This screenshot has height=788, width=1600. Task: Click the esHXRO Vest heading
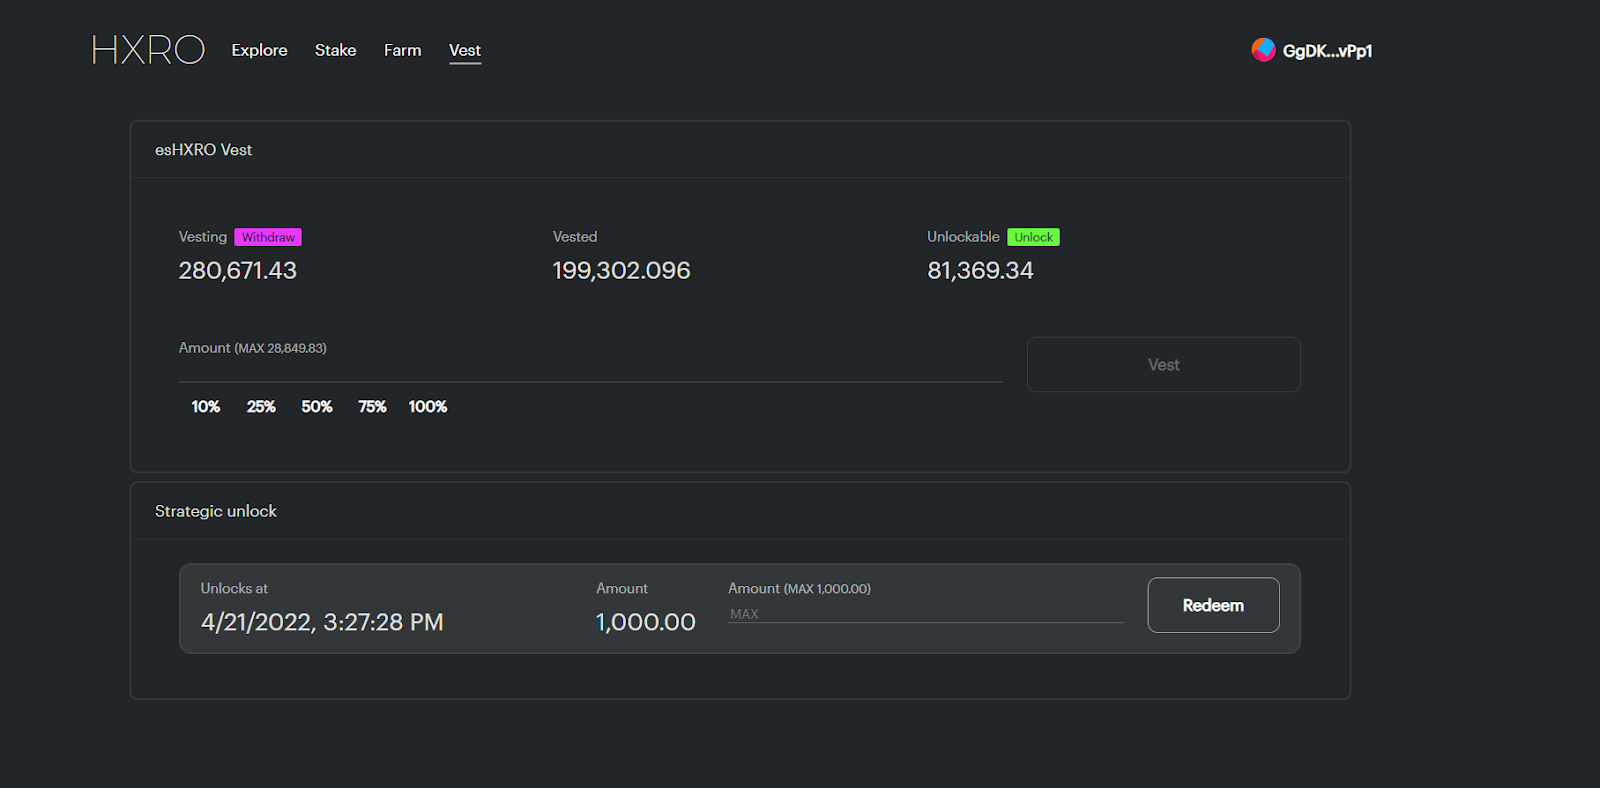203,150
